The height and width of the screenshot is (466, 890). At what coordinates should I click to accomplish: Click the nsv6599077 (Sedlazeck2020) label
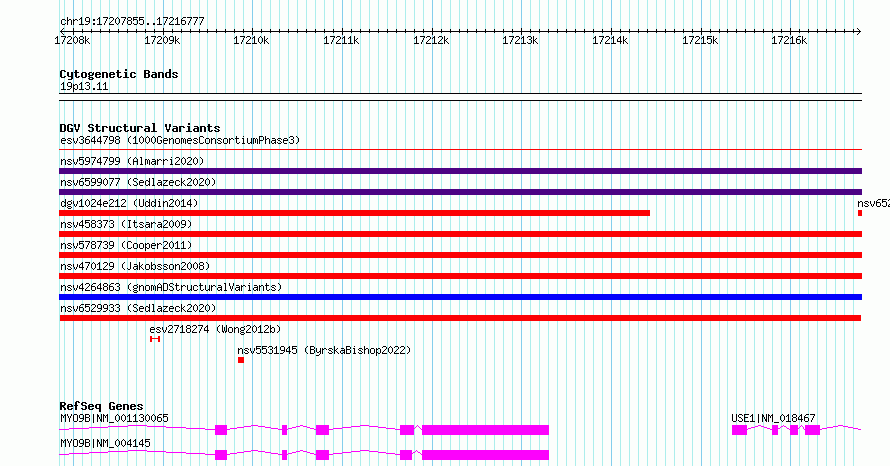(x=138, y=182)
